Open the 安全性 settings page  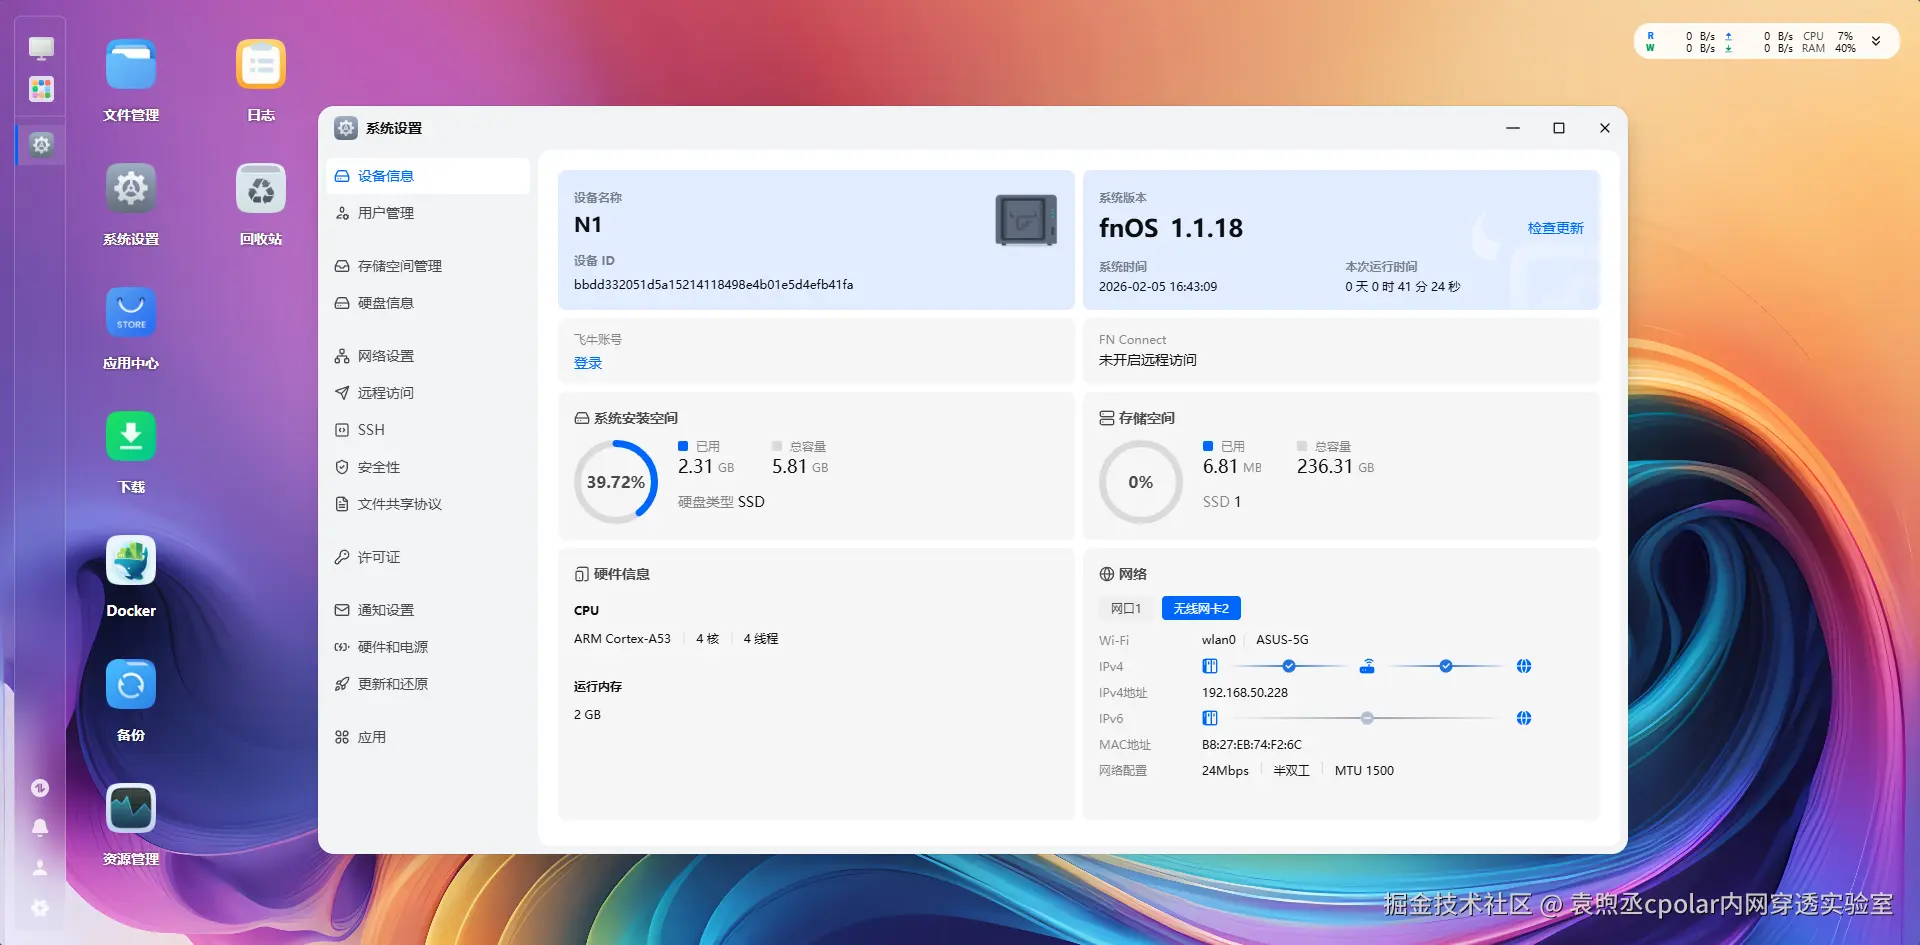(x=428, y=467)
